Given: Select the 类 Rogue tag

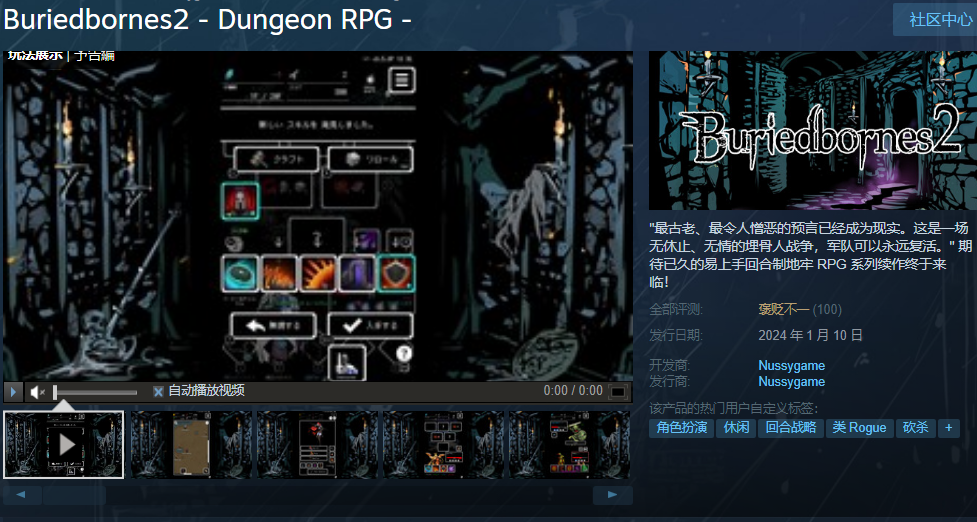Looking at the screenshot, I should coord(859,428).
